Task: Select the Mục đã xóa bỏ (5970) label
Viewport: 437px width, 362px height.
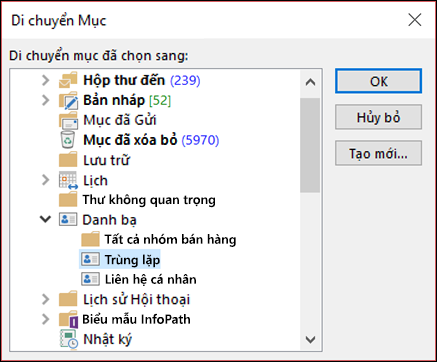Action: click(x=151, y=140)
